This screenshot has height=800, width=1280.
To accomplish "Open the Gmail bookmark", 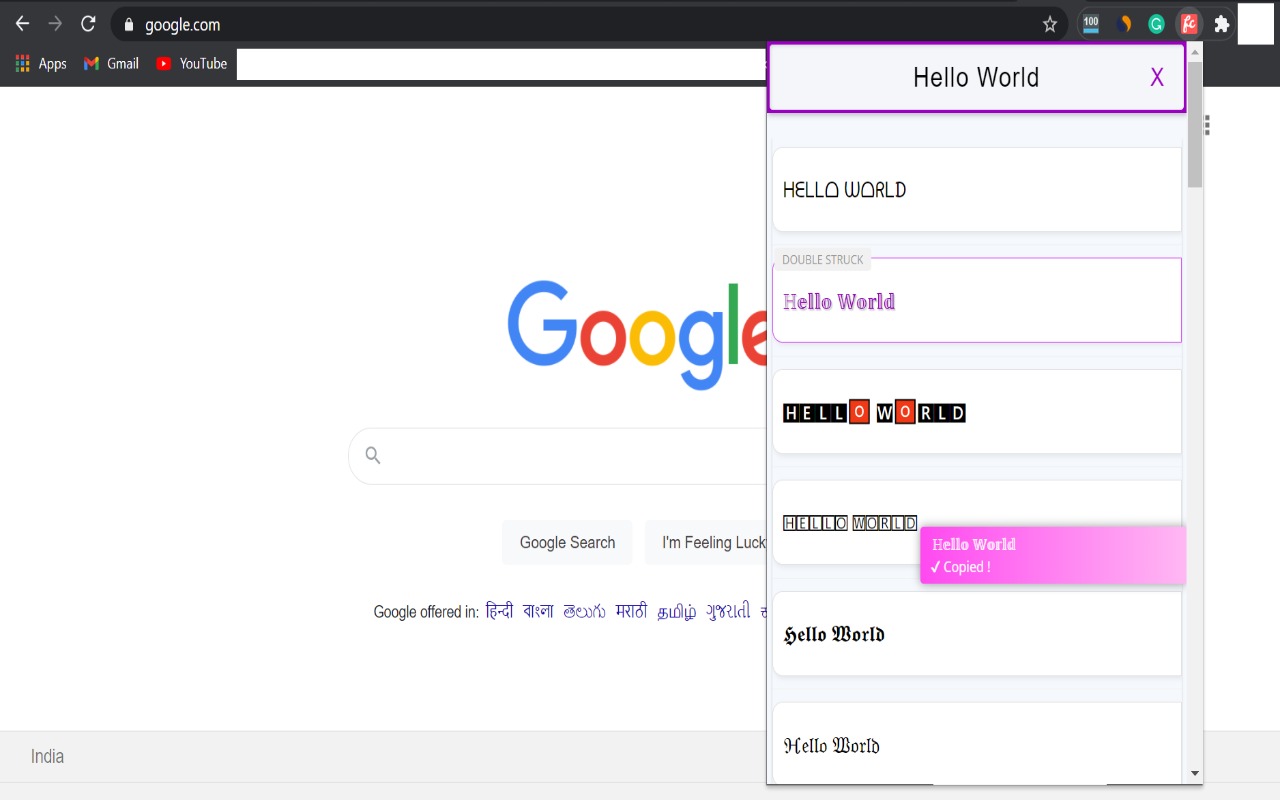I will click(111, 63).
